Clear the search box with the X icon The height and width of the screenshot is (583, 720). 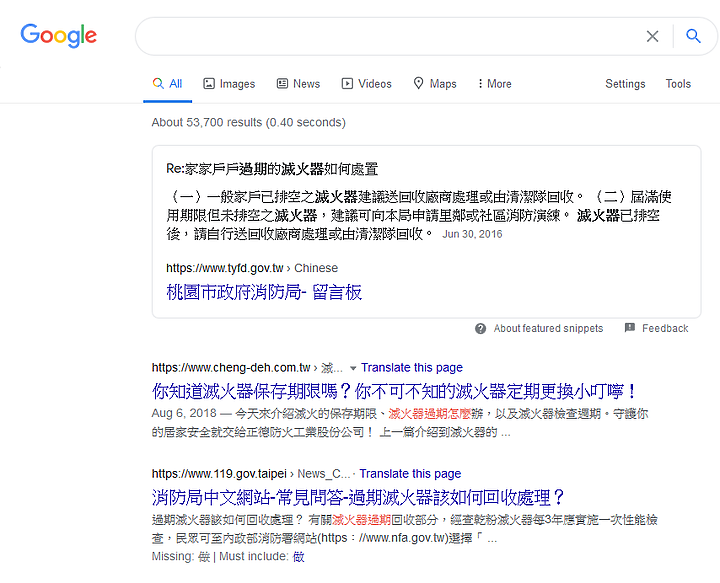tap(652, 36)
